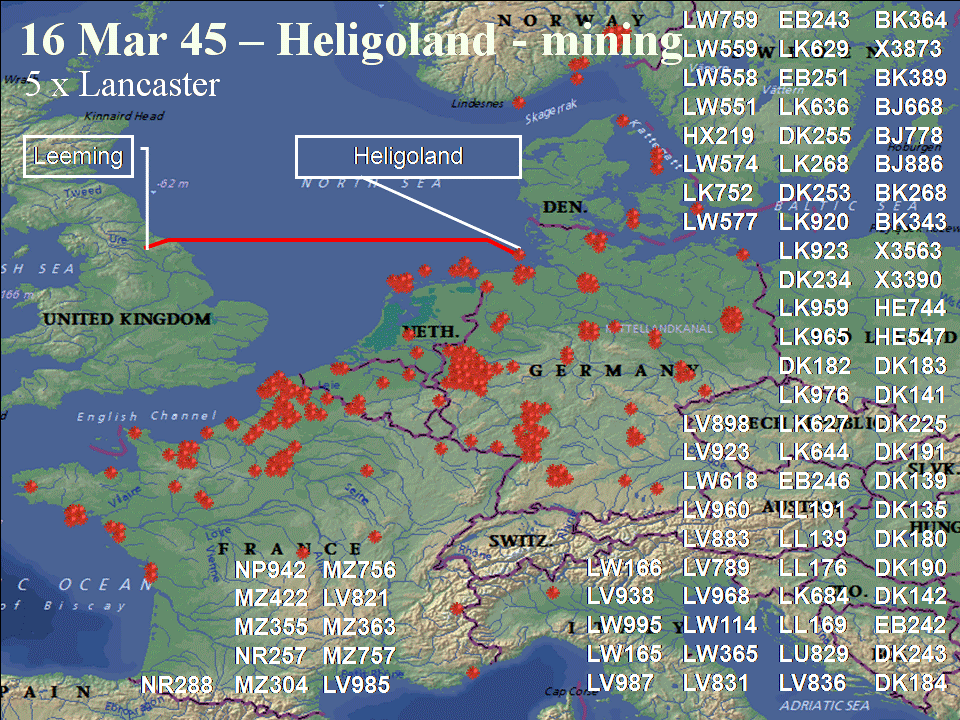
Task: Click aircraft serial LV987
Action: (620, 683)
